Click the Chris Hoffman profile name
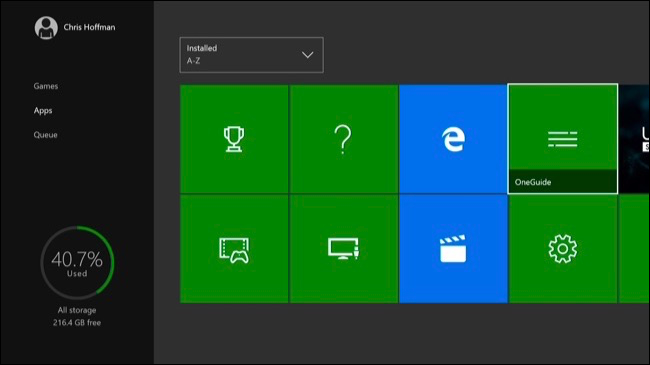 (90, 27)
